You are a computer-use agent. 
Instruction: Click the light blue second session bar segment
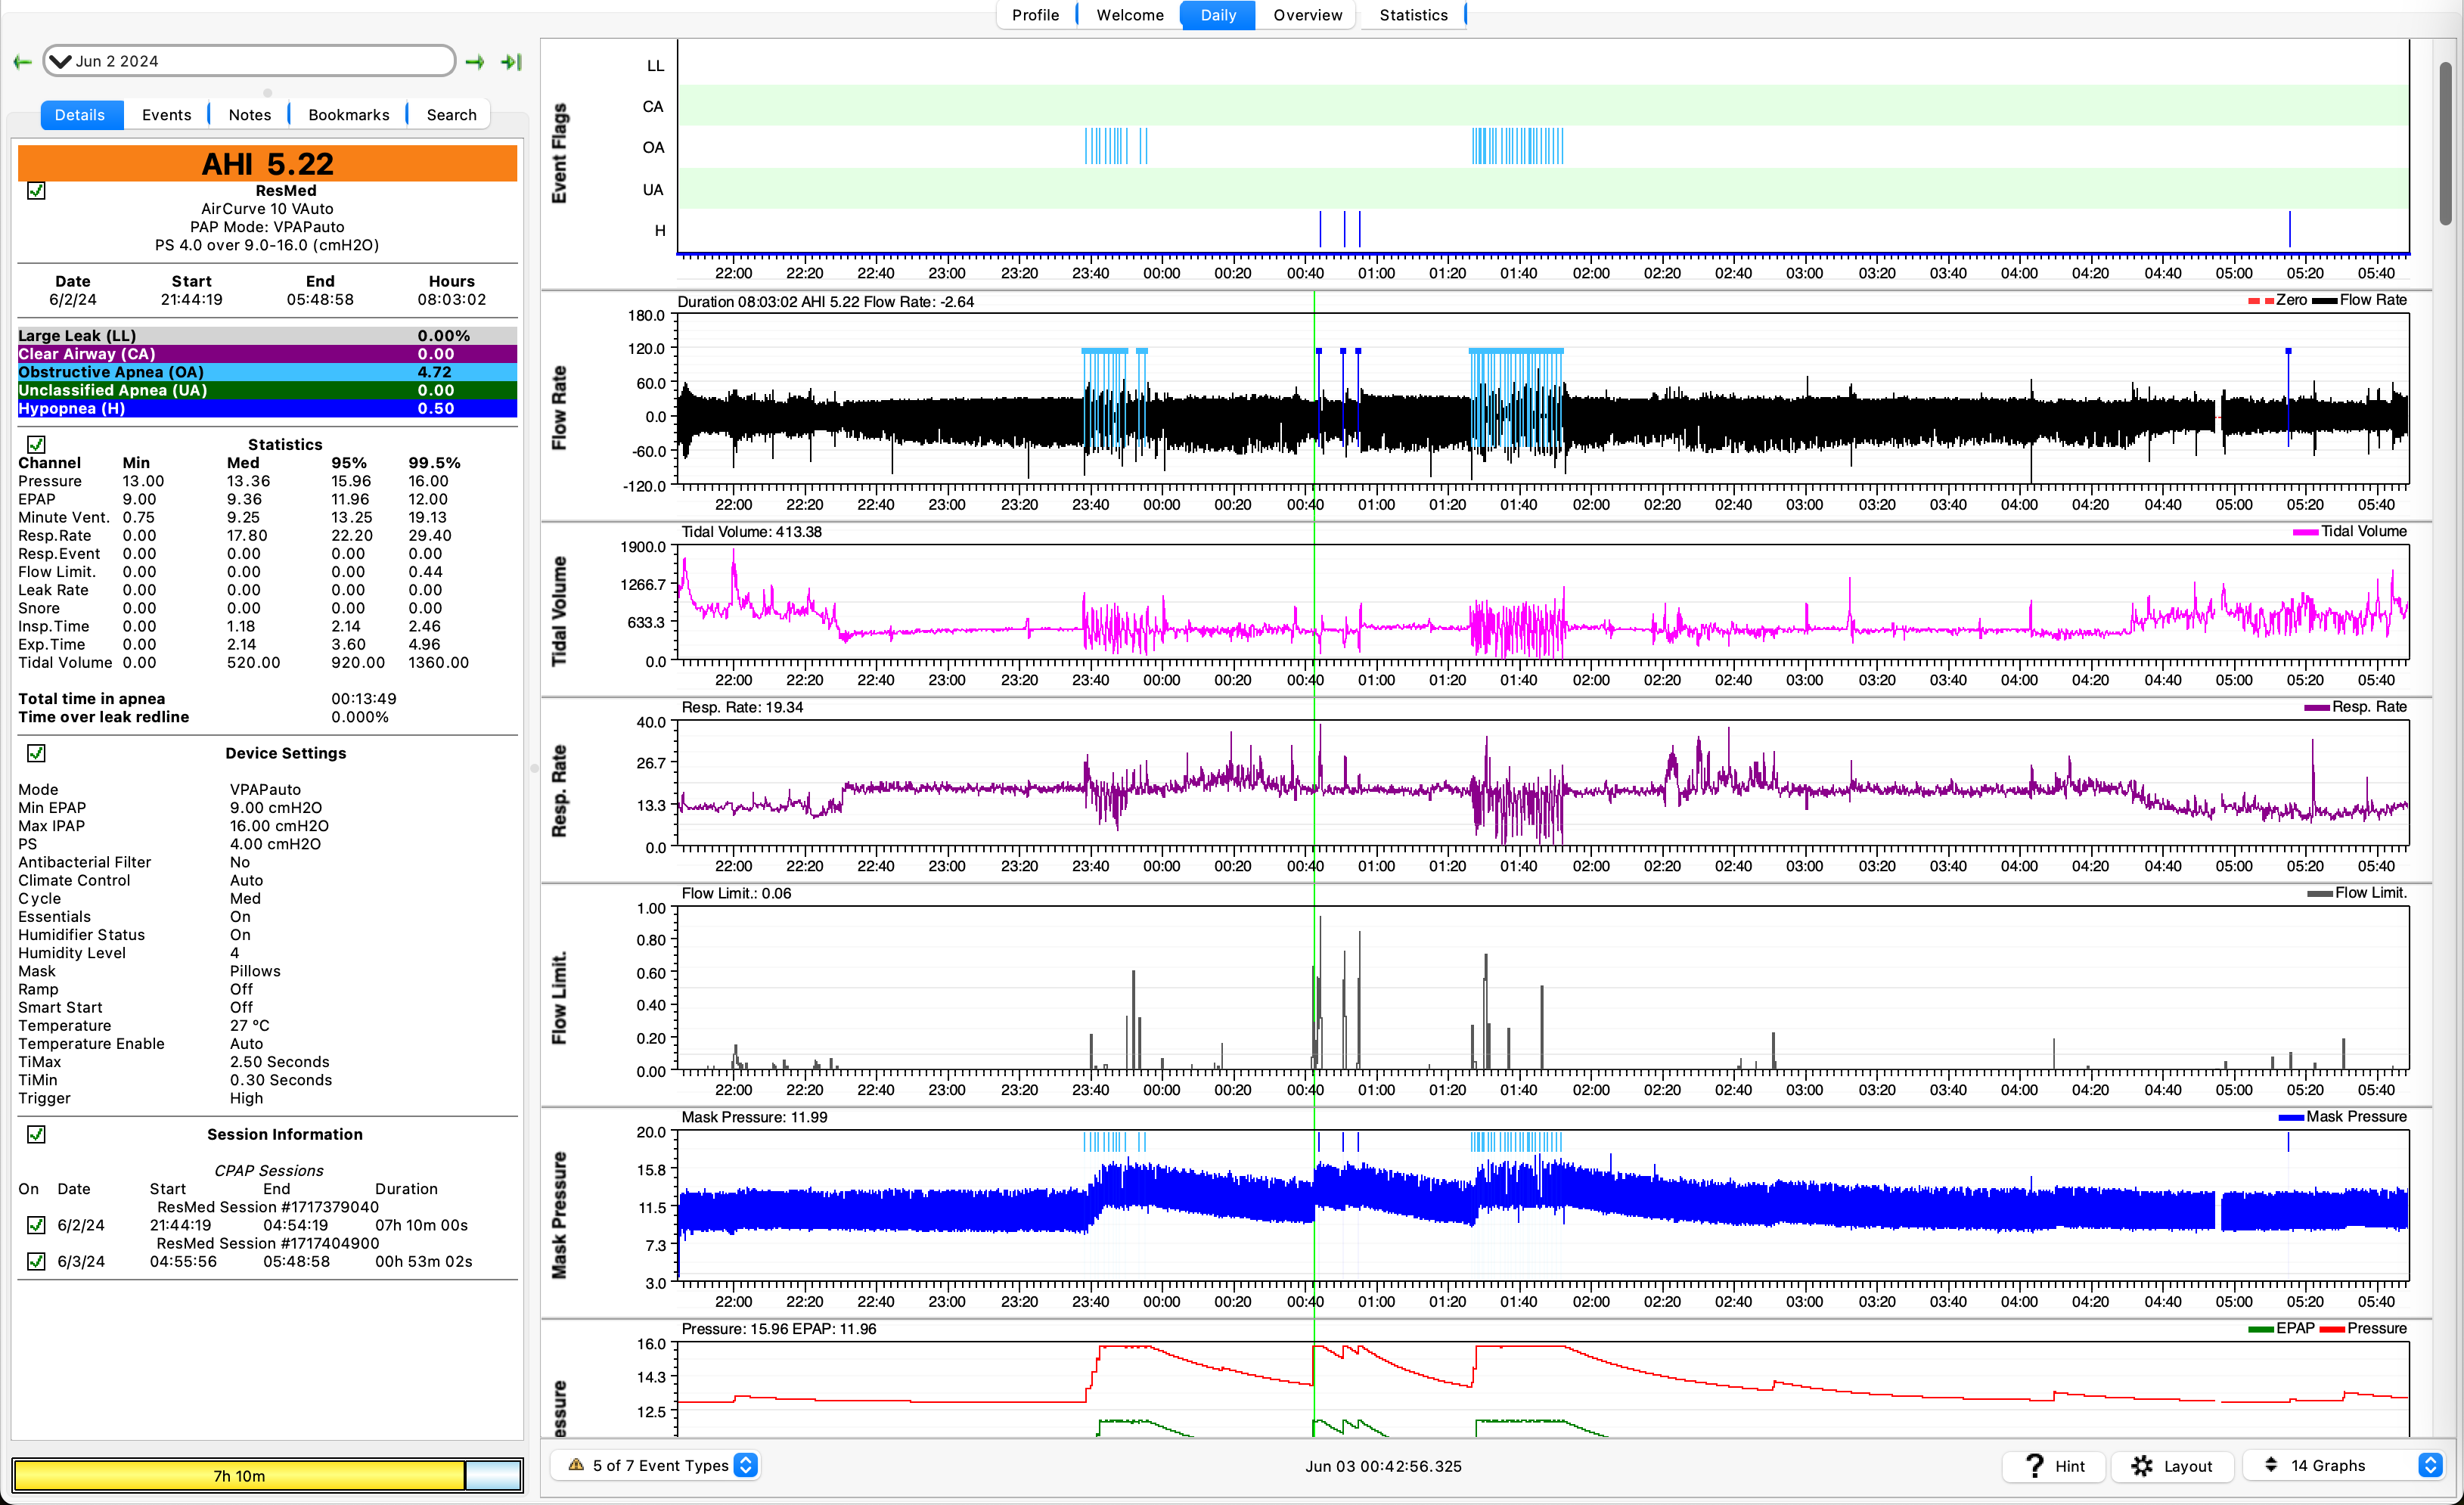pyautogui.click(x=493, y=1475)
